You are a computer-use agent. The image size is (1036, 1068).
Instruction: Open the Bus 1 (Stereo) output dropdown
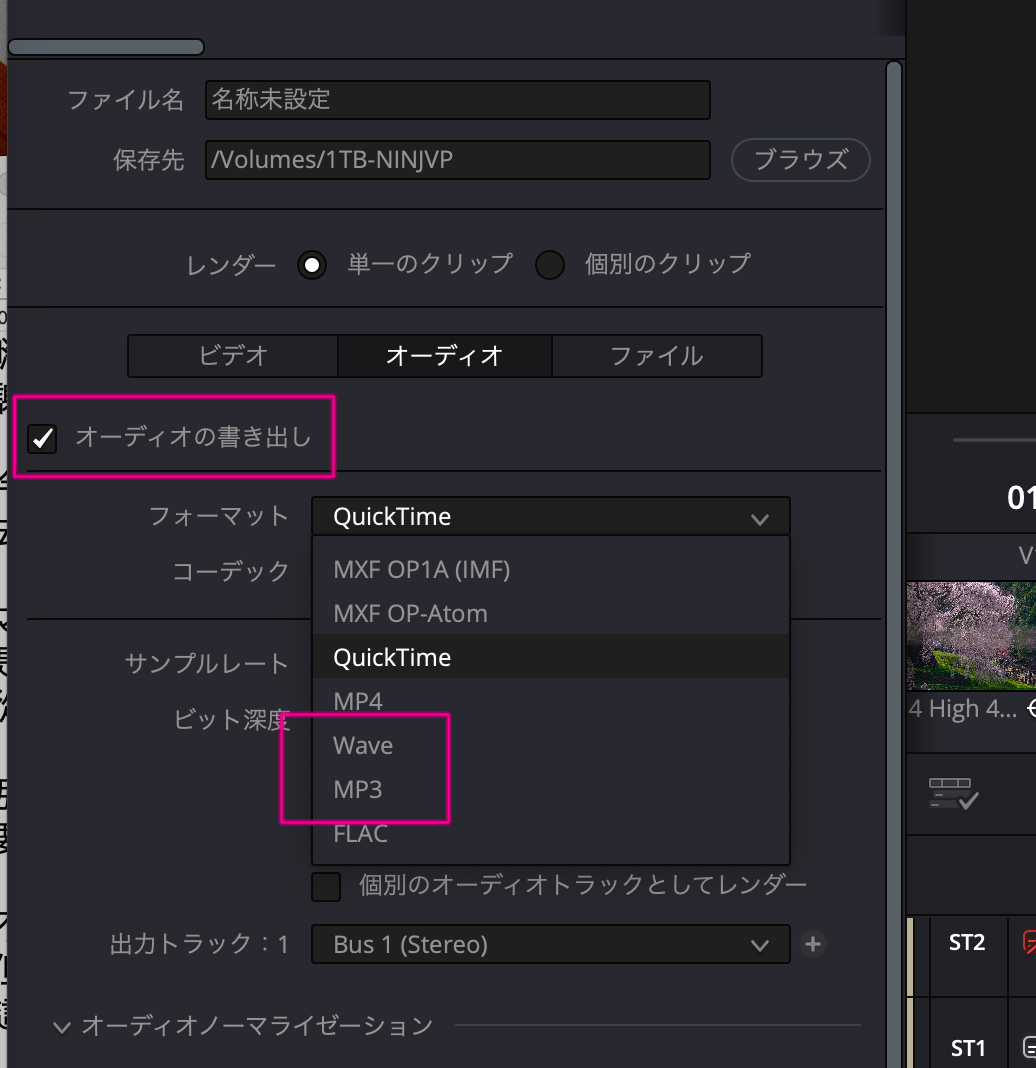coord(550,944)
